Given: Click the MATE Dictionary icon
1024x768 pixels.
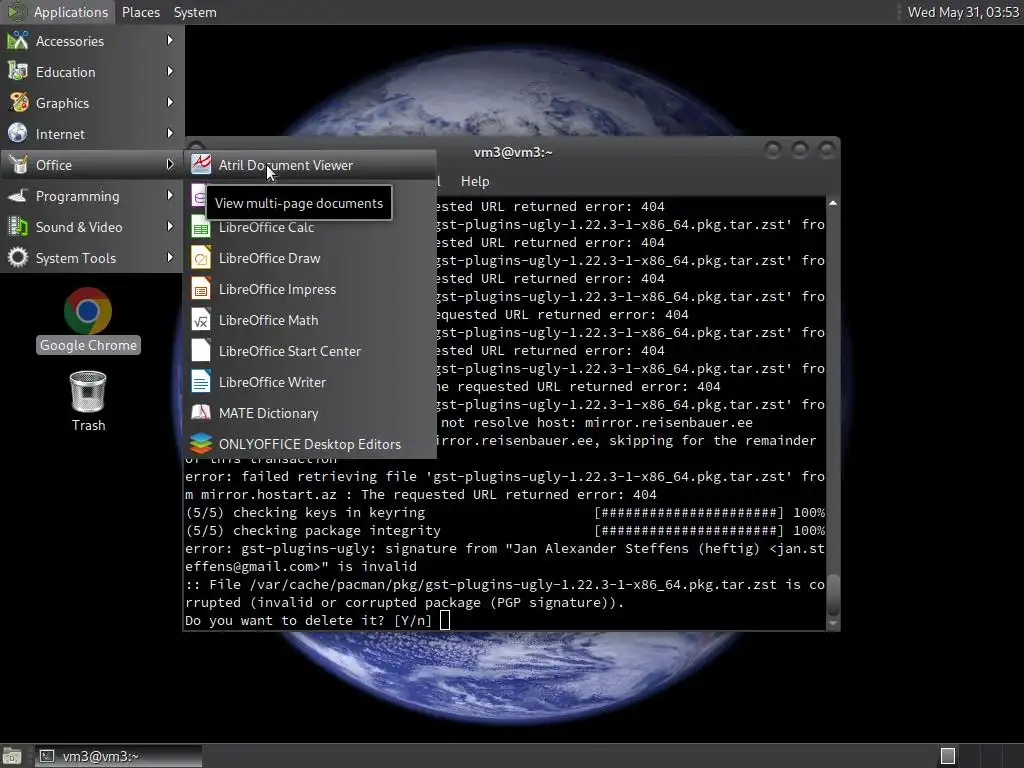Looking at the screenshot, I should (x=200, y=413).
